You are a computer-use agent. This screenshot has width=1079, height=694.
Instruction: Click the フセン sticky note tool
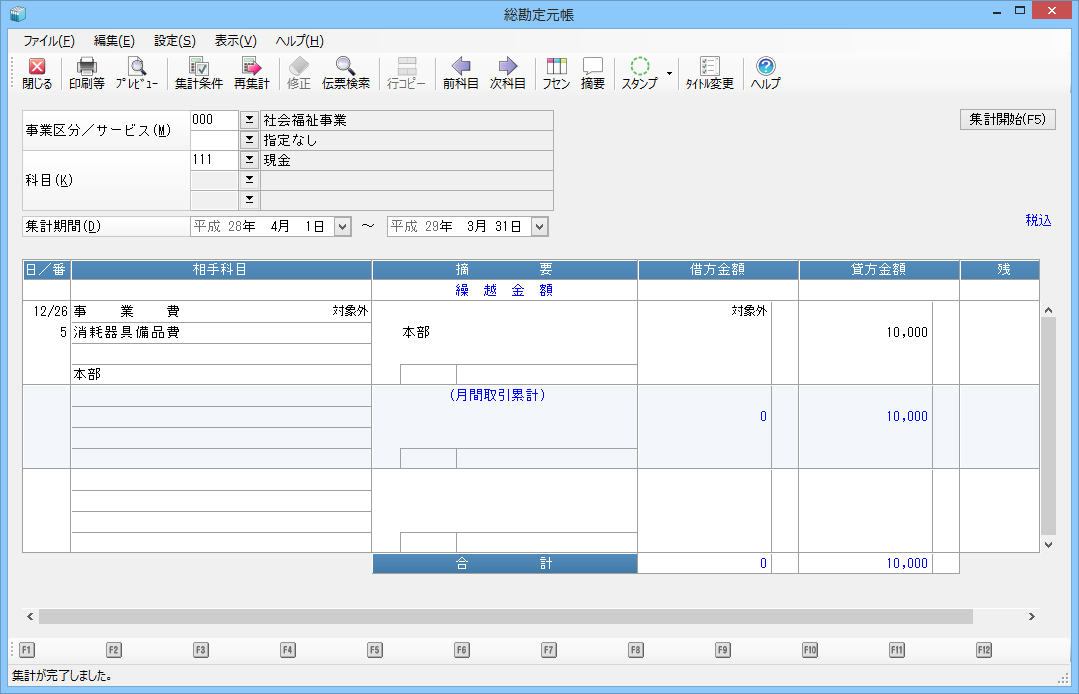(x=556, y=74)
